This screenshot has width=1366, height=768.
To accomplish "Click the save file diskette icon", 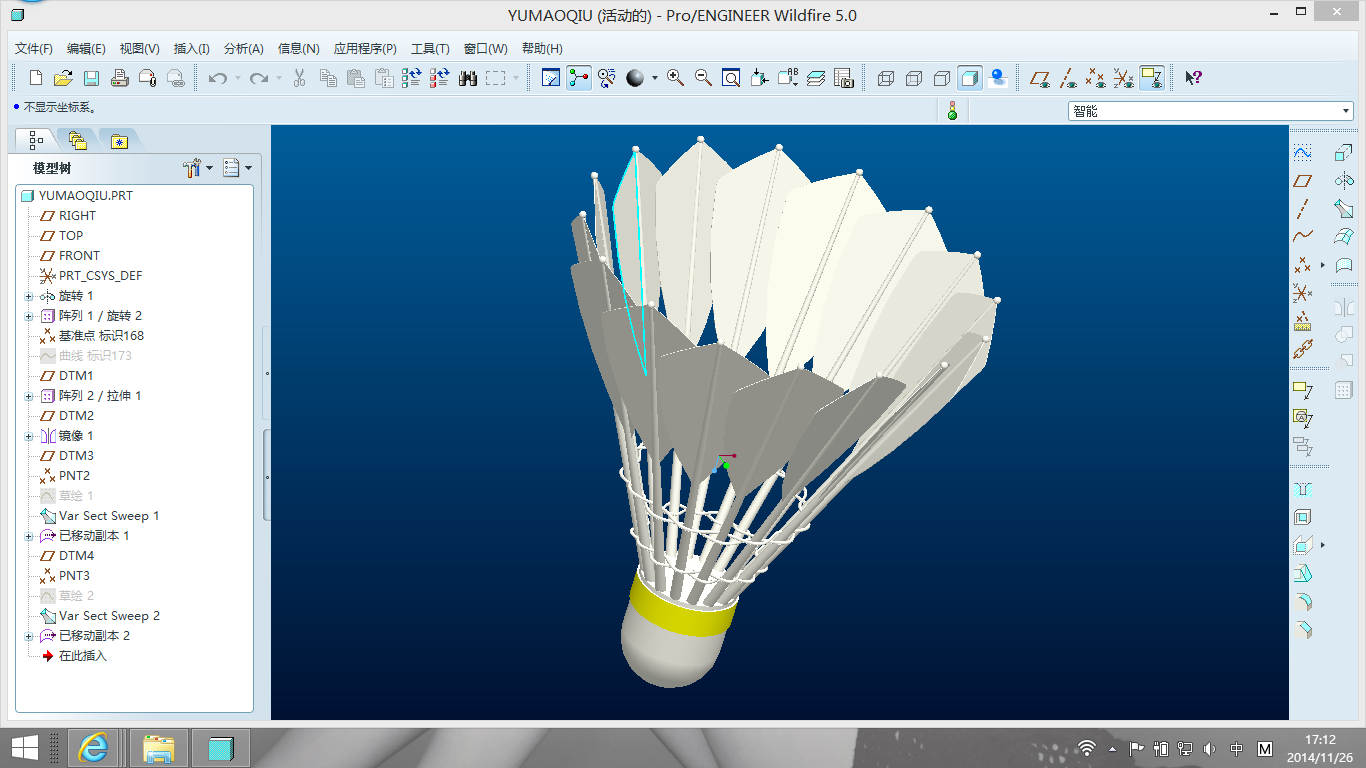I will (x=91, y=78).
